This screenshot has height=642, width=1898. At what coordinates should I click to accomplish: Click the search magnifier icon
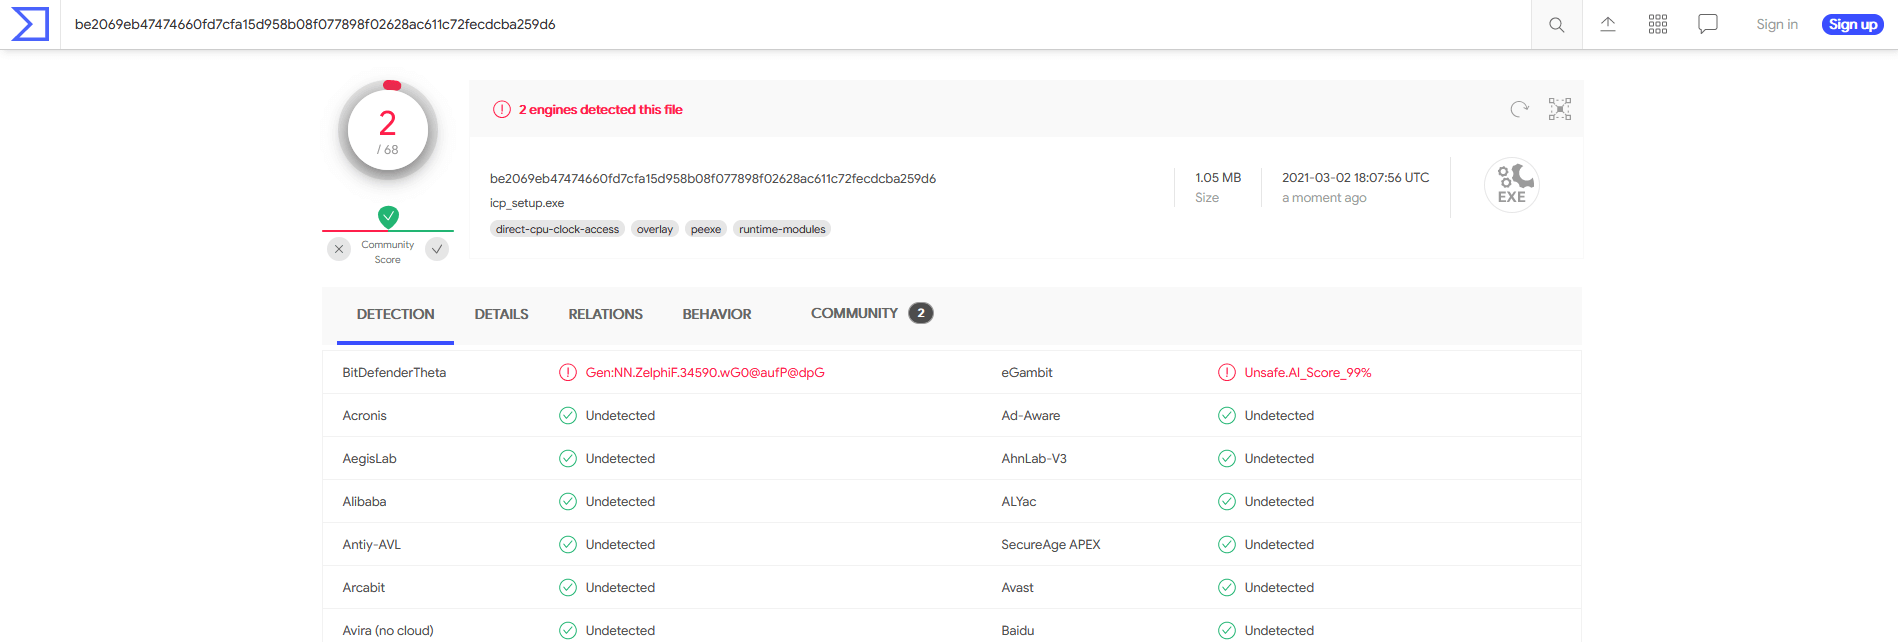[x=1557, y=25]
